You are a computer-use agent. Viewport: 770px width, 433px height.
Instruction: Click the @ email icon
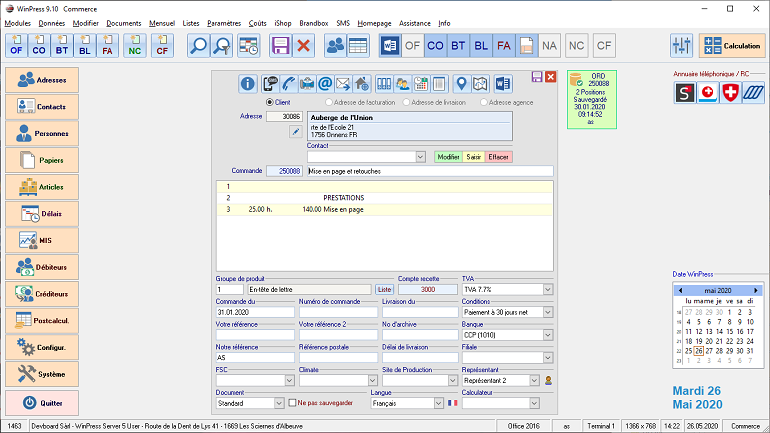pos(325,84)
